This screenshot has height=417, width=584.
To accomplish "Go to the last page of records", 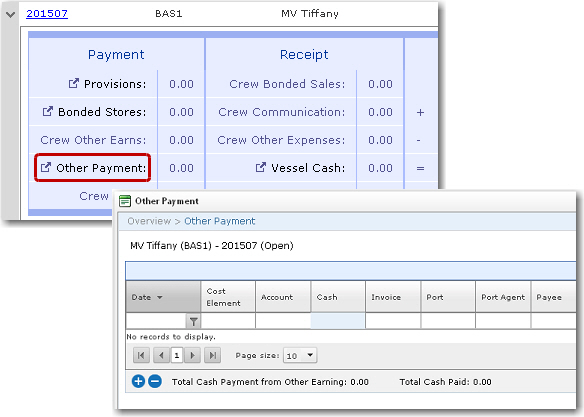I will tap(213, 355).
